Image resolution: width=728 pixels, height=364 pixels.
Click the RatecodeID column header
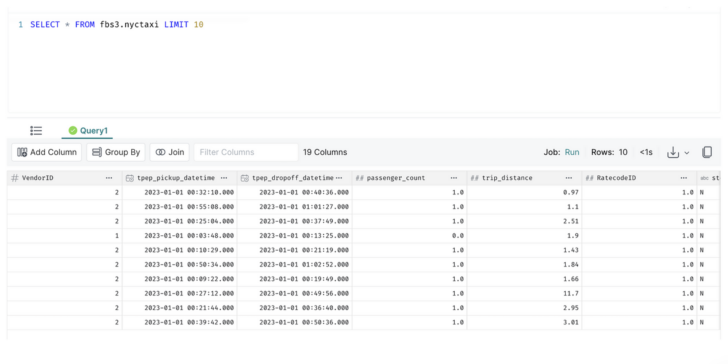[x=639, y=178]
